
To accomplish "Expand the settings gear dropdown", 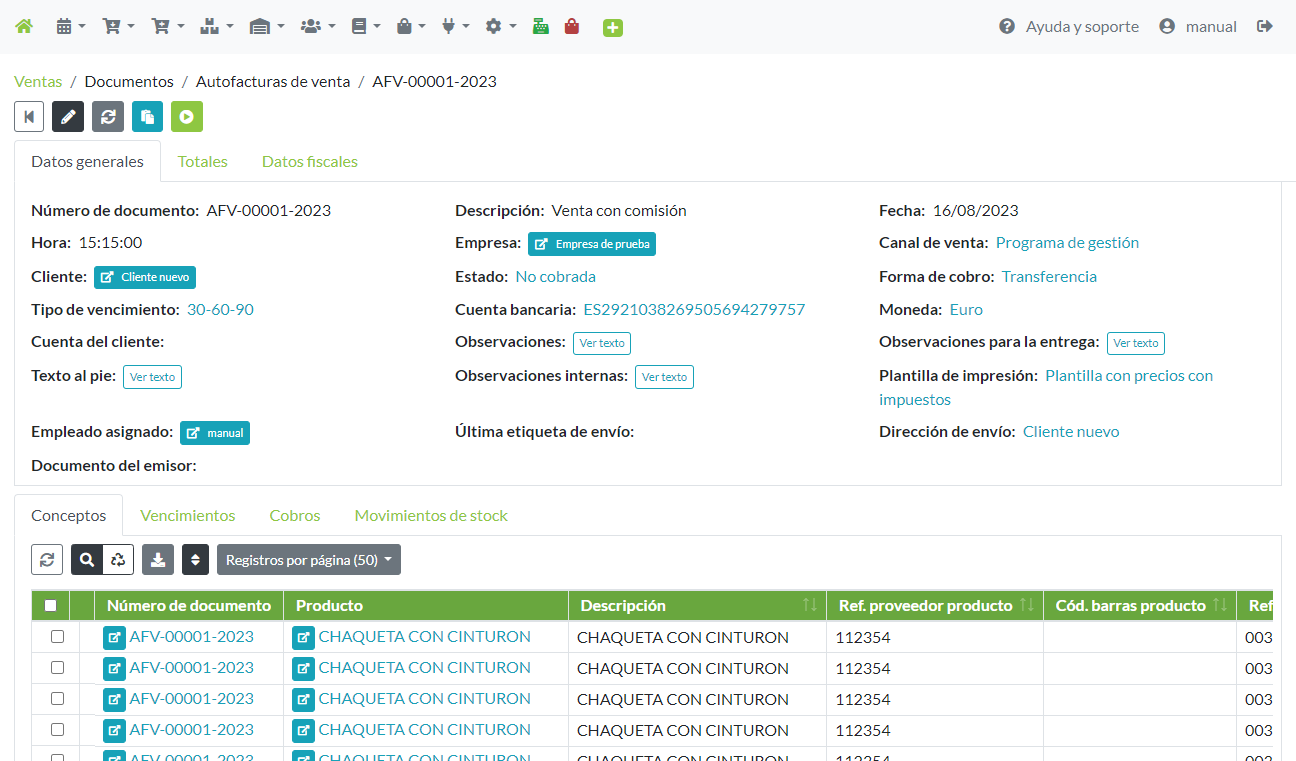I will (x=500, y=27).
